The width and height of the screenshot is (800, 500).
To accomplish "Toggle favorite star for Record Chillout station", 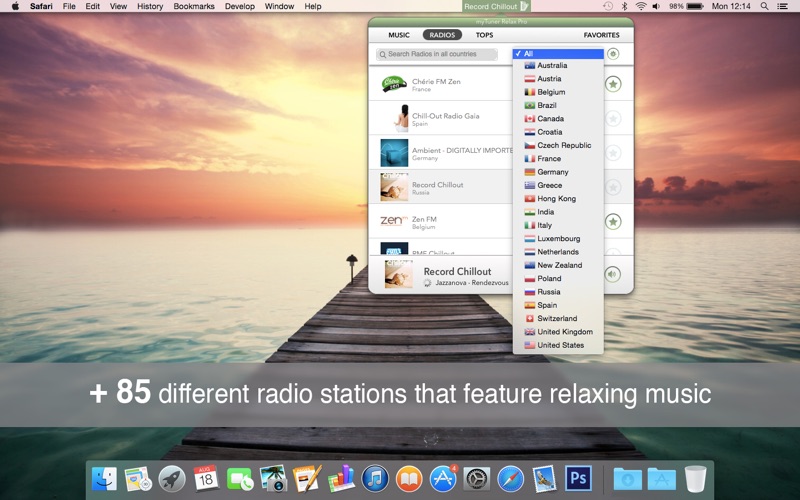I will [x=613, y=187].
